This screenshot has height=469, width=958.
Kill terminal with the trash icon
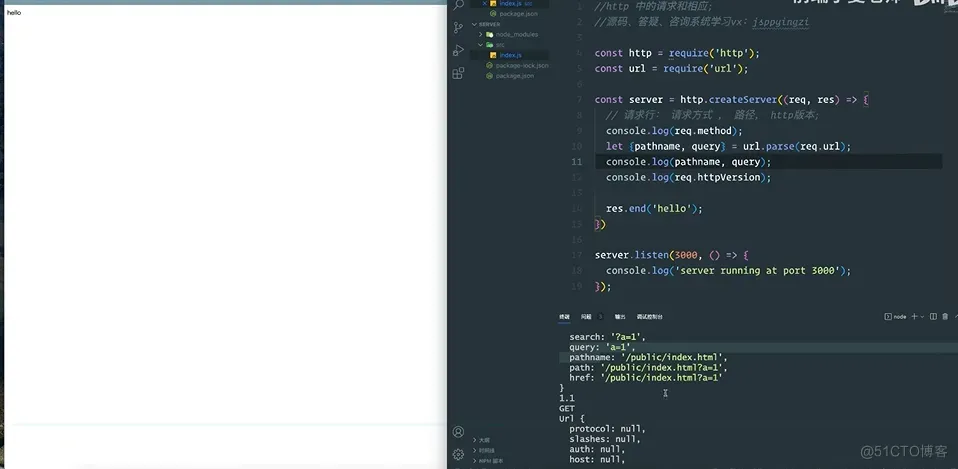(945, 316)
